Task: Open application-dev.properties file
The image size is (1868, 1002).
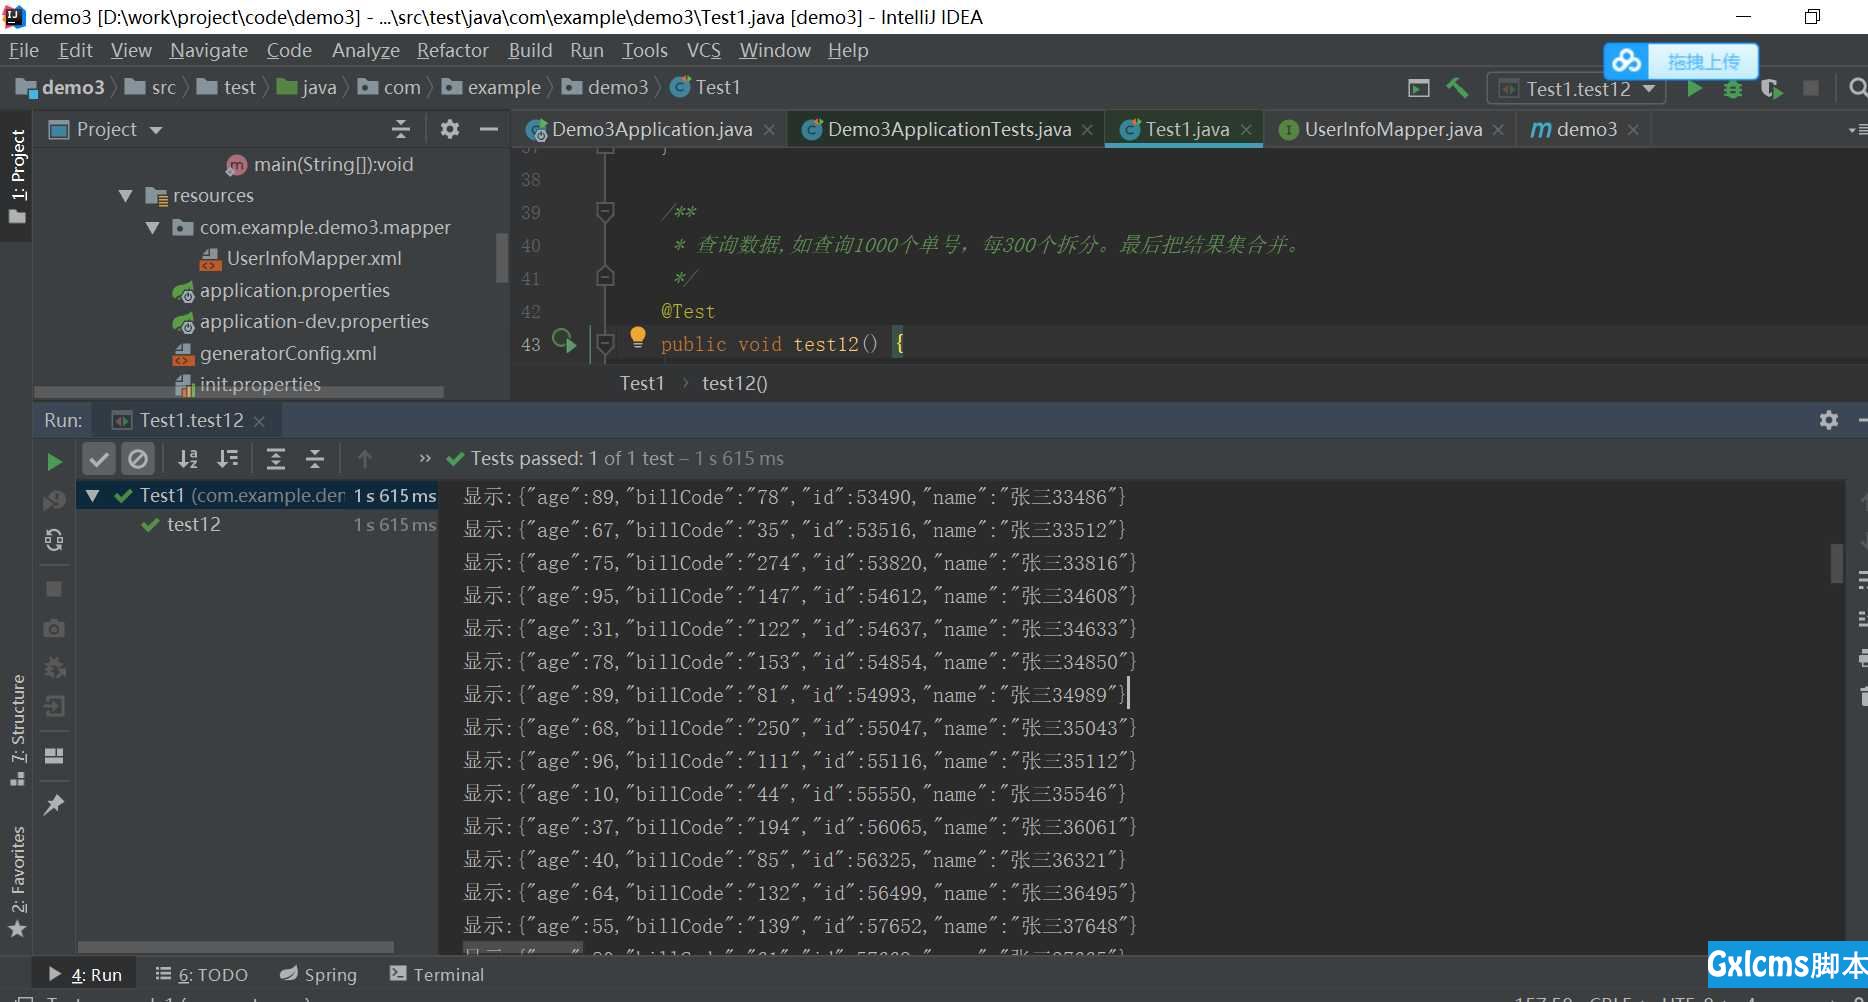Action: coord(313,321)
